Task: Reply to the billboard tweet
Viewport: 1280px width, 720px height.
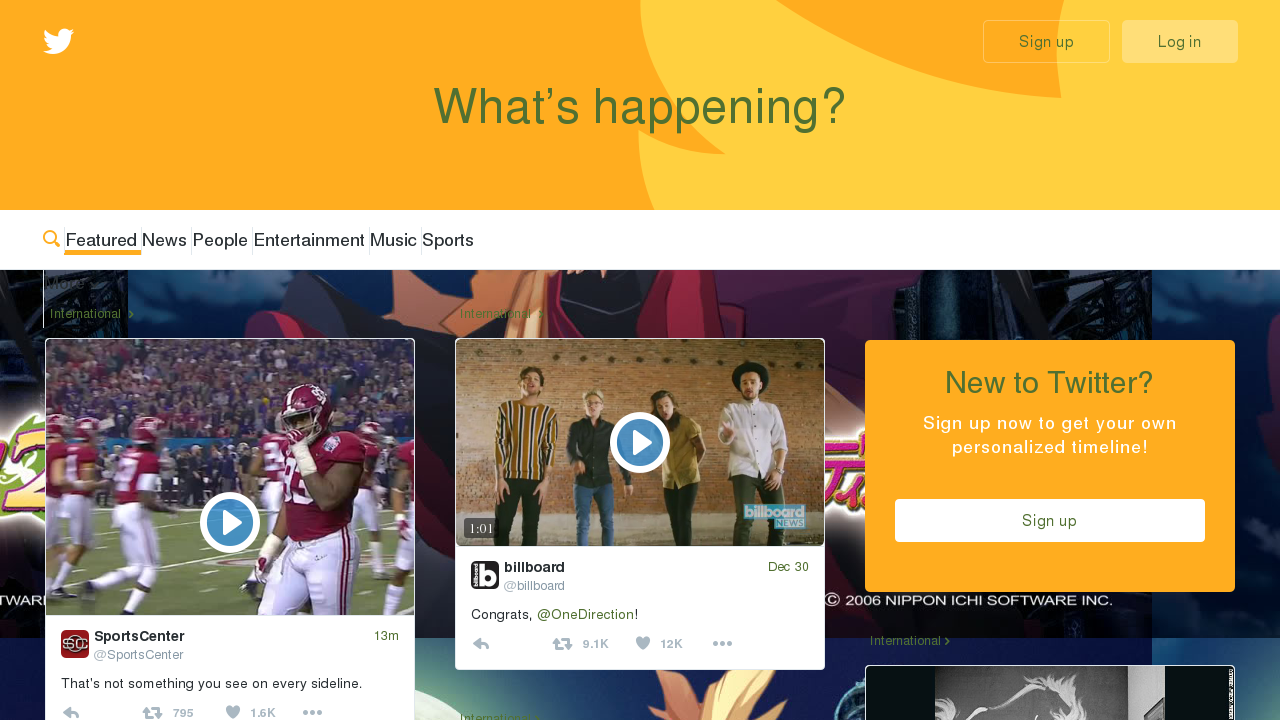Action: pyautogui.click(x=481, y=644)
